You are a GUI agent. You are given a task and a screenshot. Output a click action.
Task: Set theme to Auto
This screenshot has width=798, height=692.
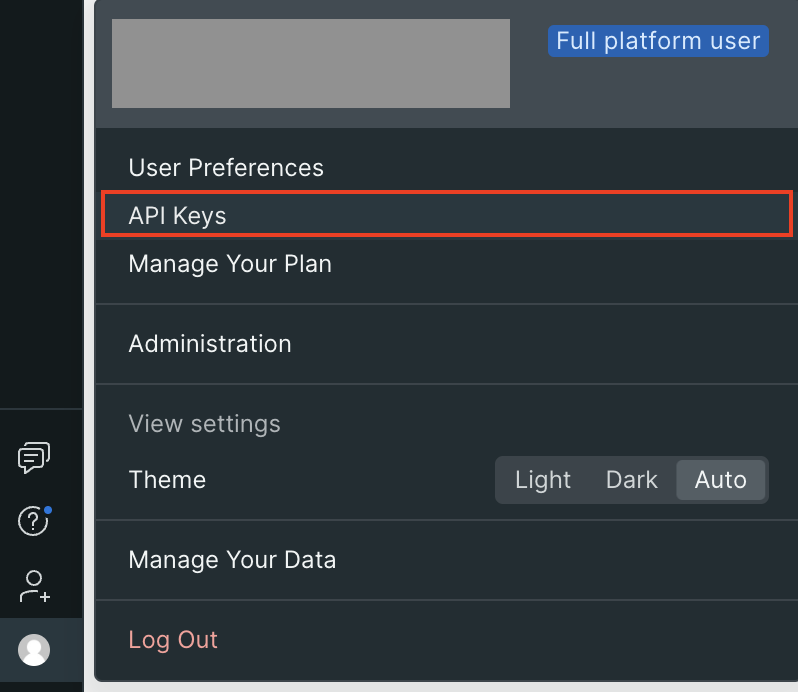tap(720, 480)
